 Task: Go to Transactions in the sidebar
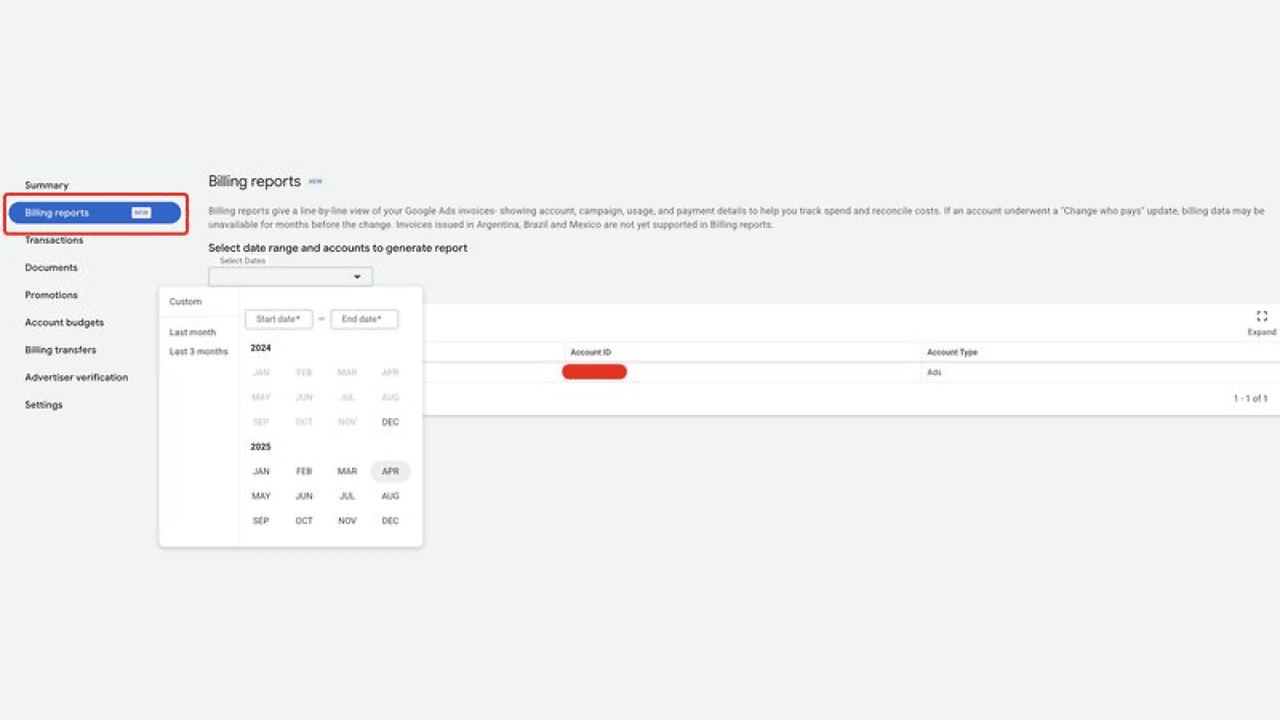[54, 240]
